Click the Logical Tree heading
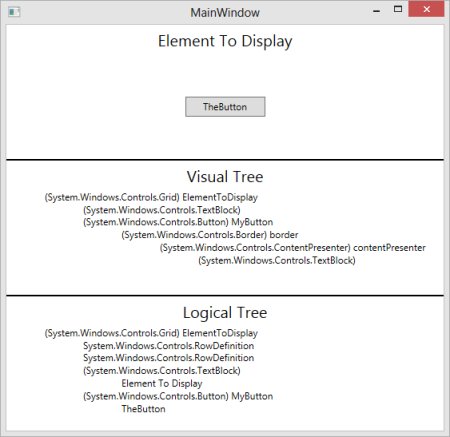The image size is (450, 437). (225, 313)
